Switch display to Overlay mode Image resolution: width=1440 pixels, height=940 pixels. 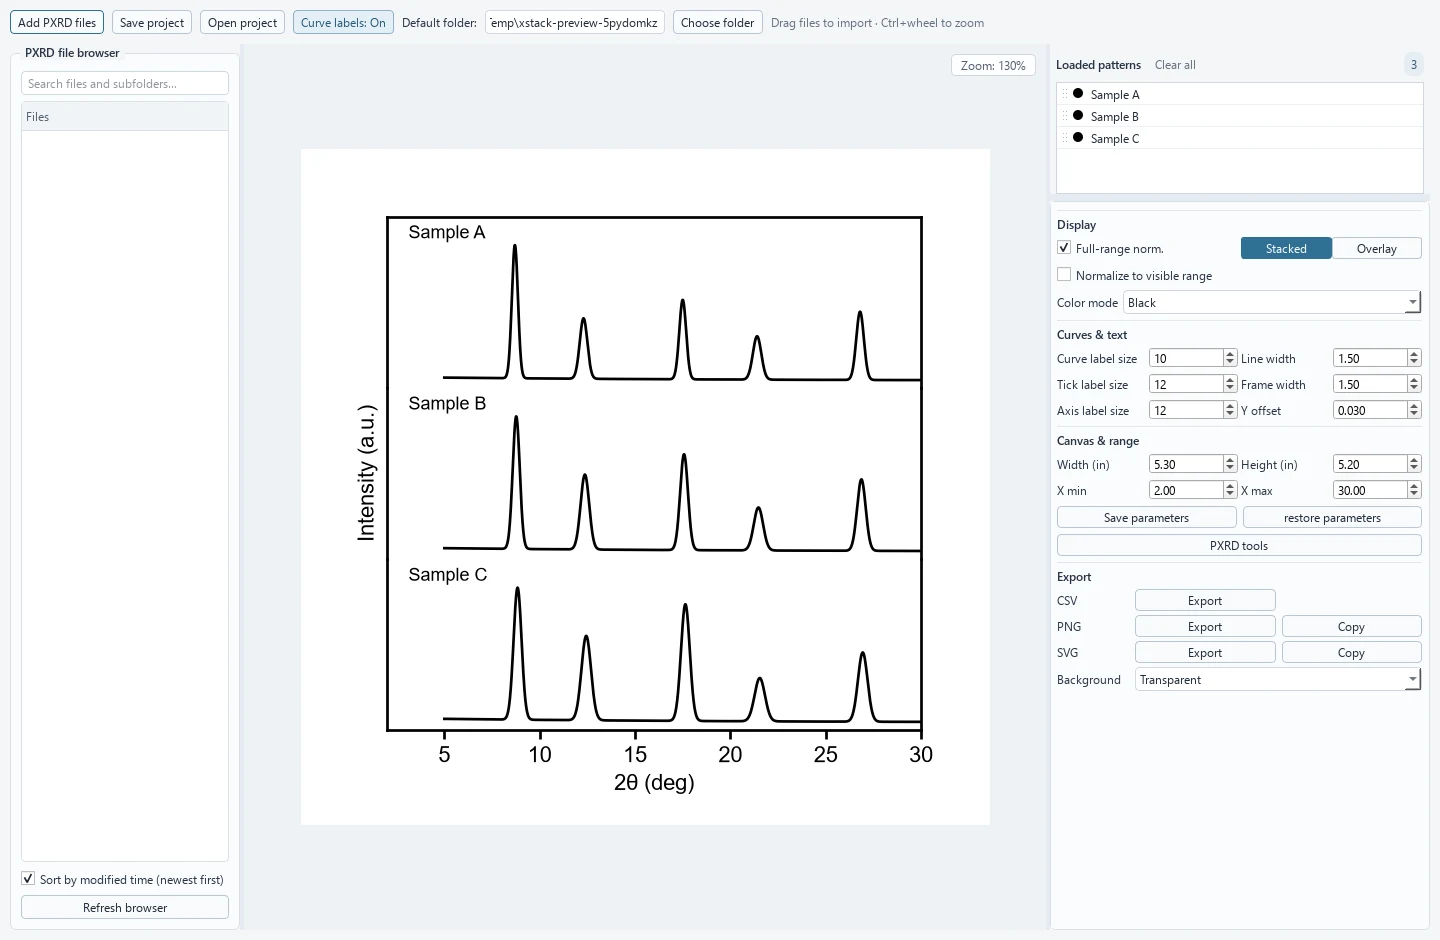[1377, 248]
